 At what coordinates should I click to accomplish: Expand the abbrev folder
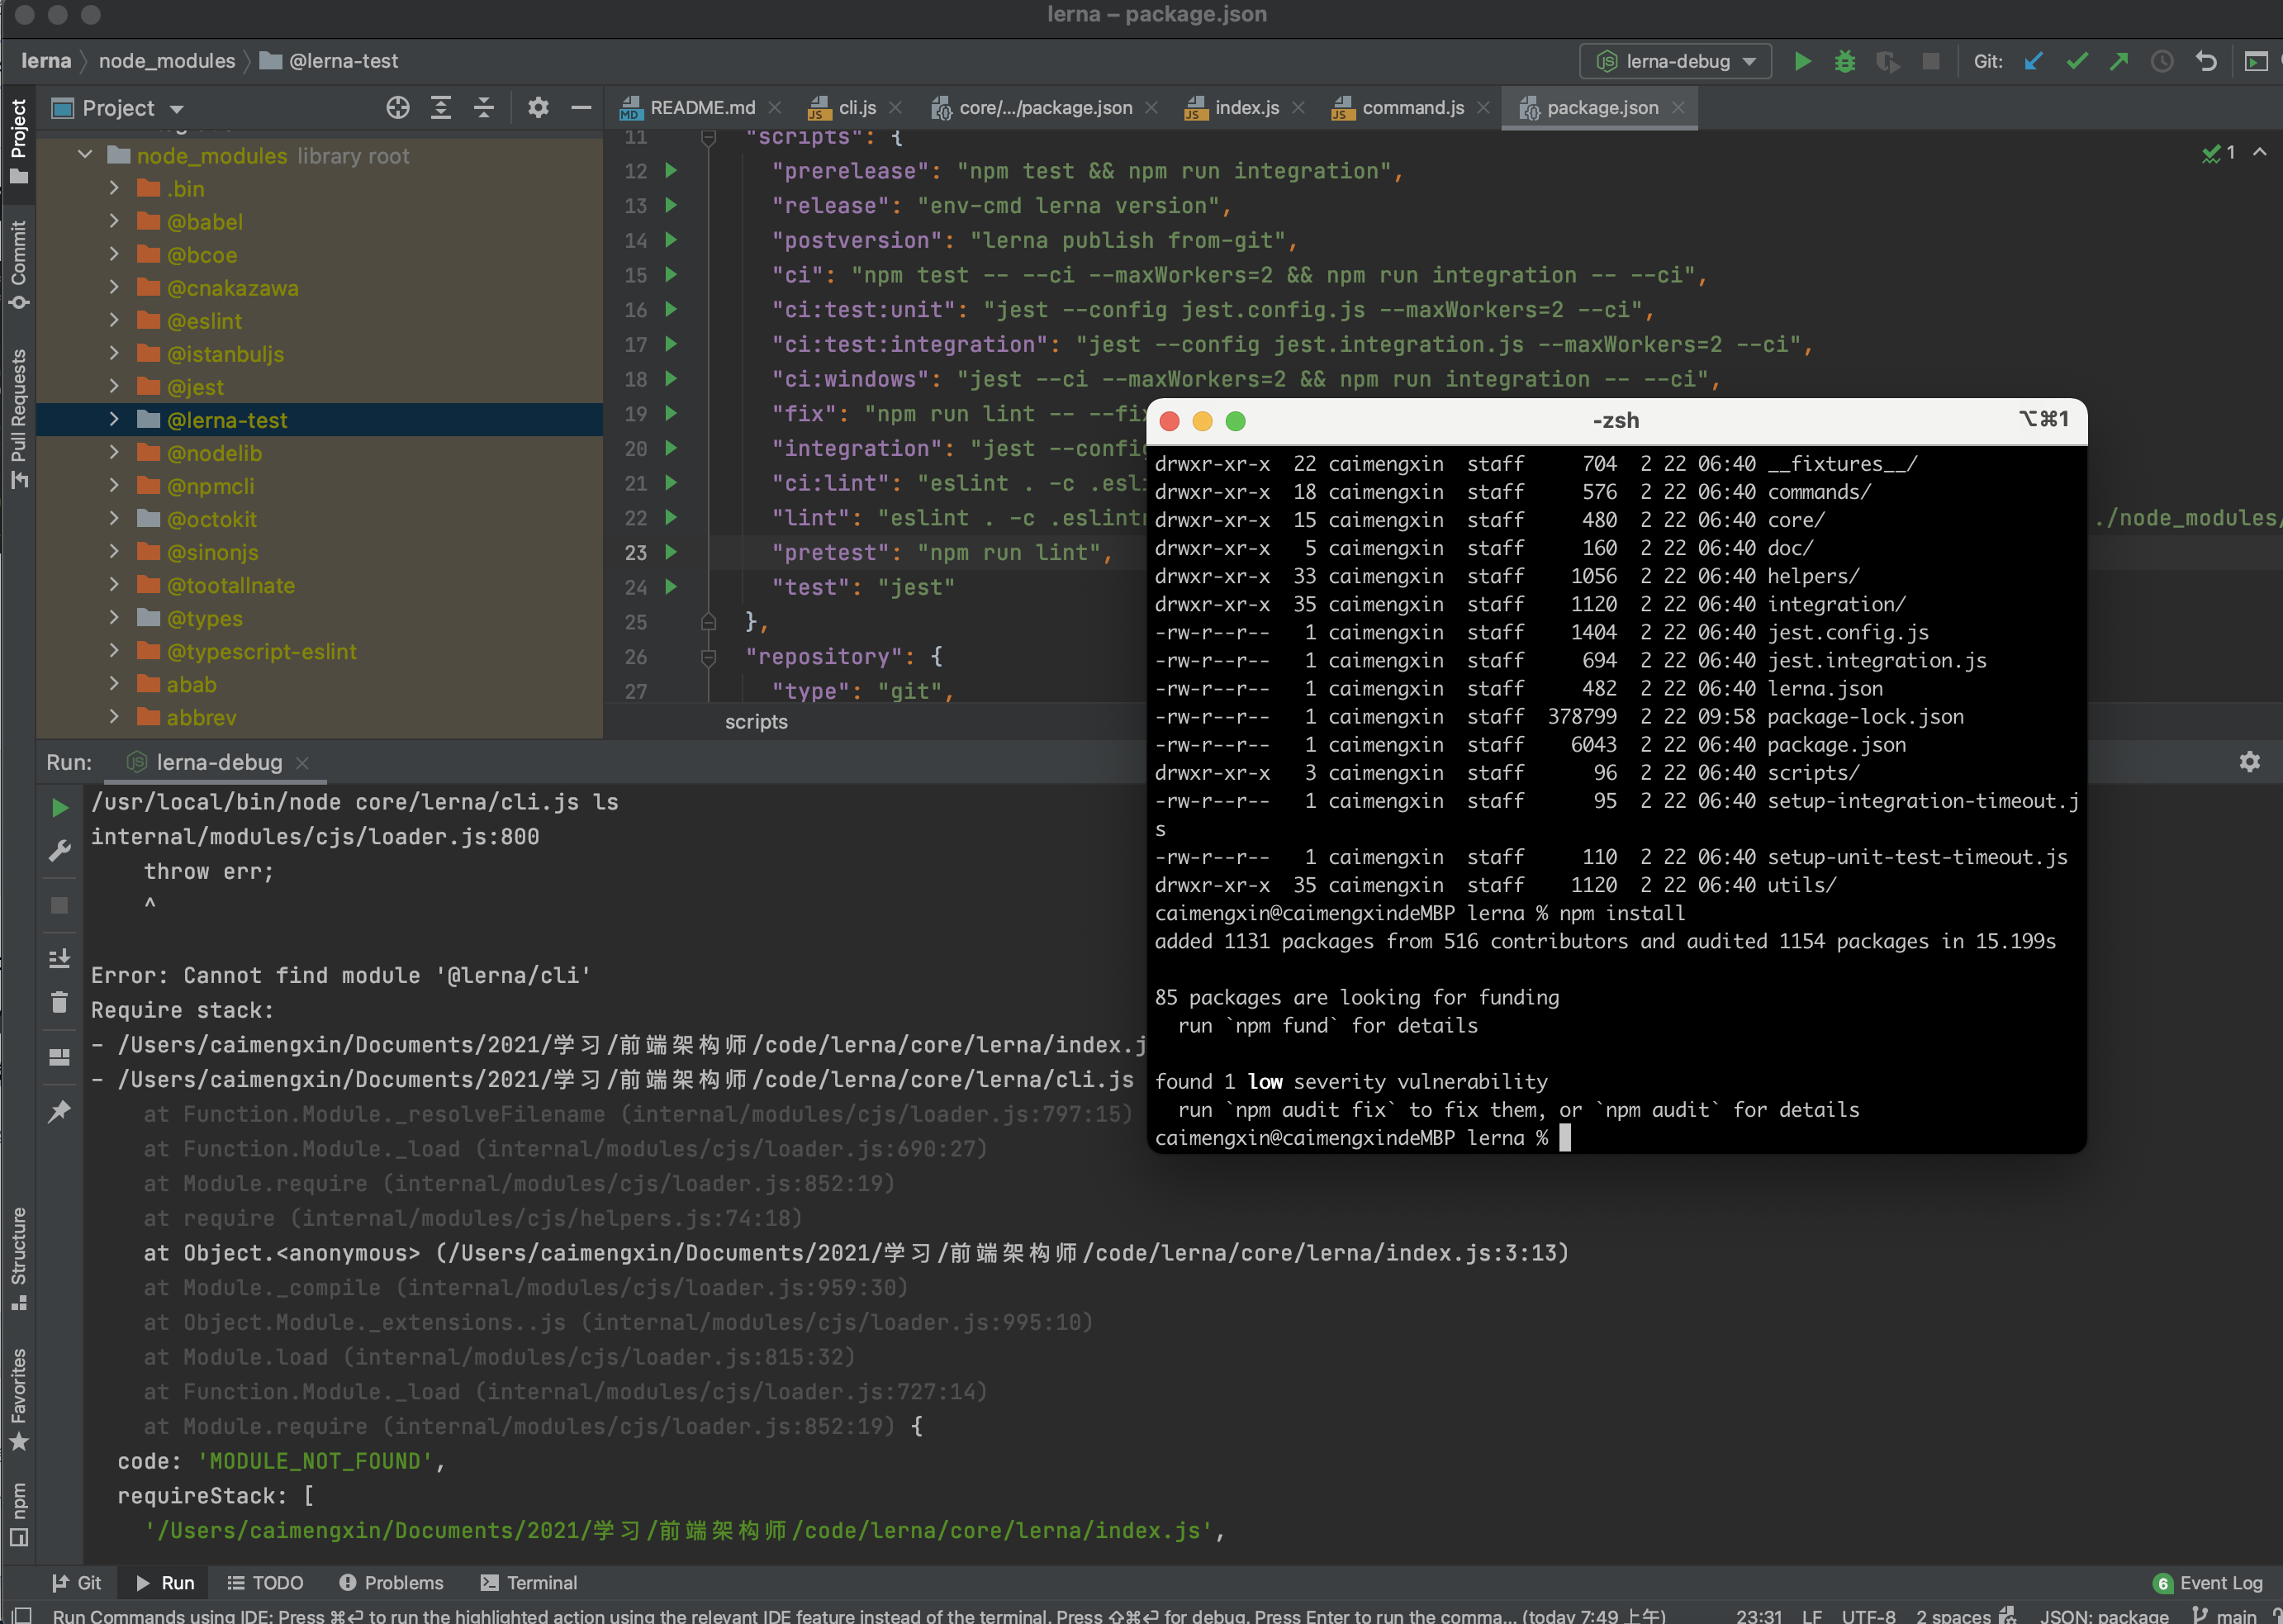(x=114, y=717)
